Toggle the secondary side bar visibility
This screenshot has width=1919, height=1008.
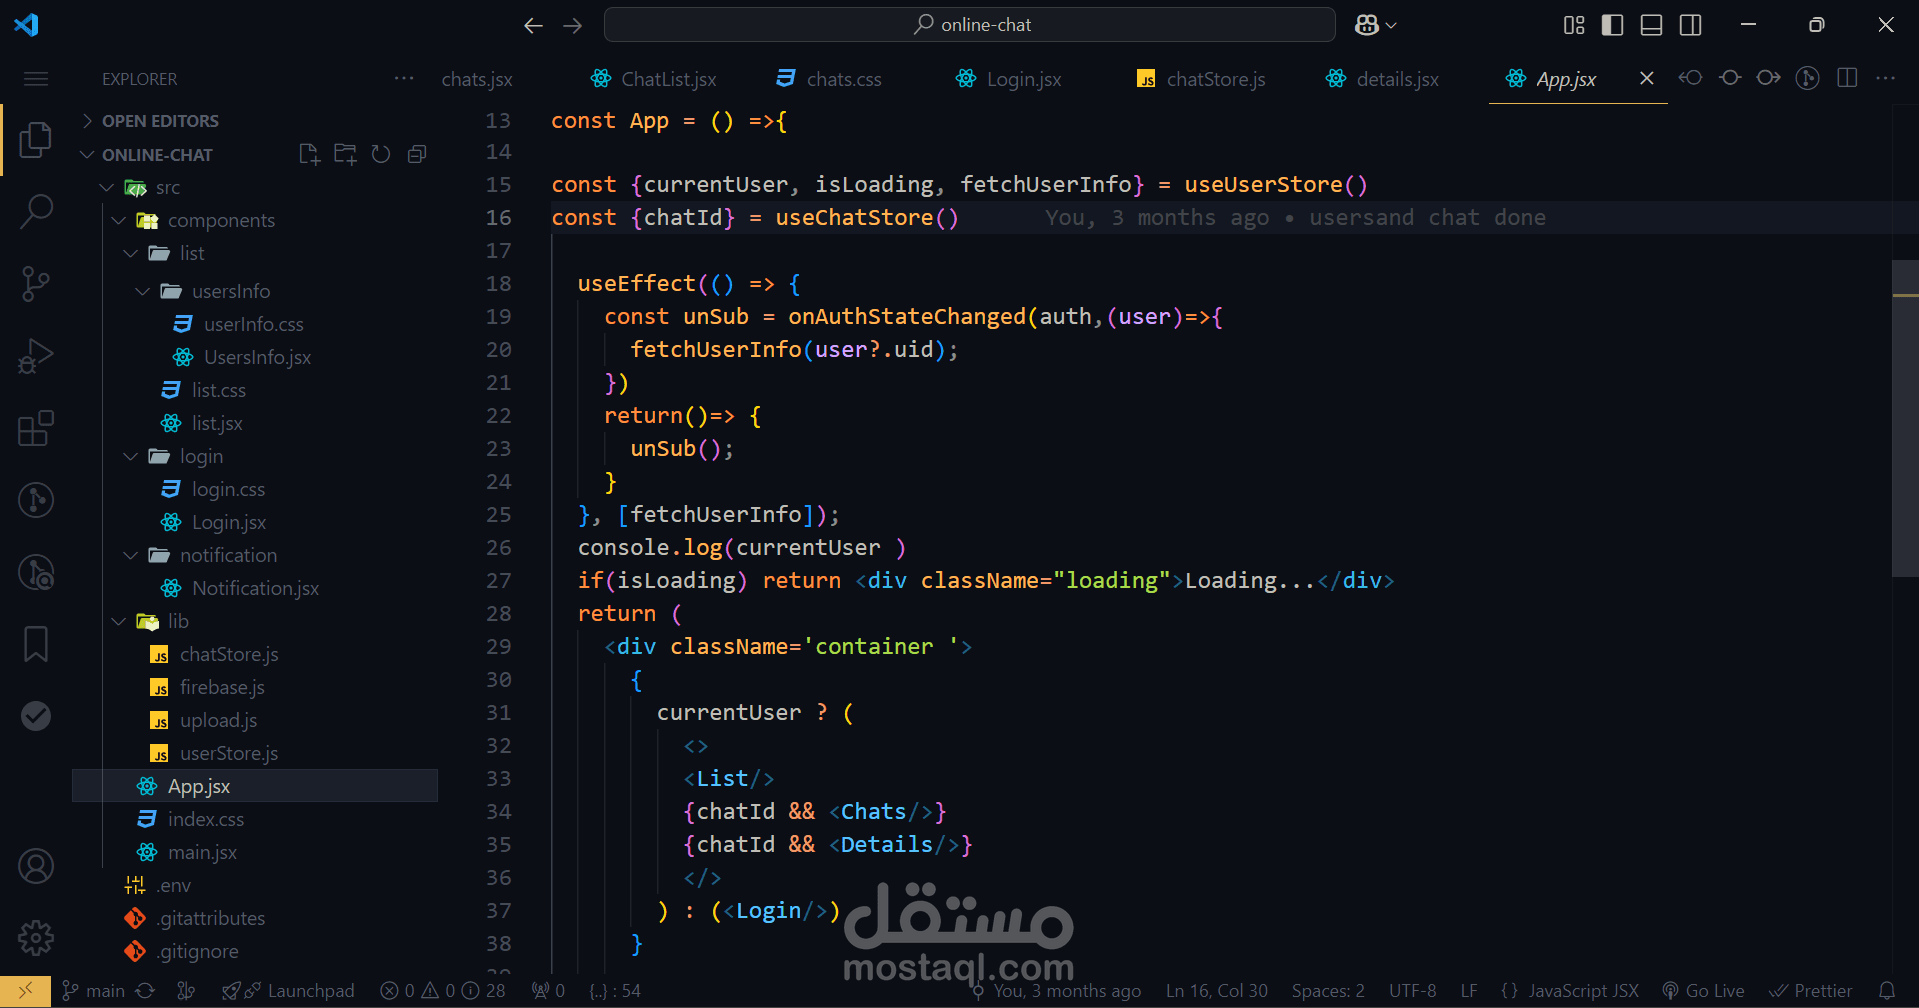click(1691, 25)
